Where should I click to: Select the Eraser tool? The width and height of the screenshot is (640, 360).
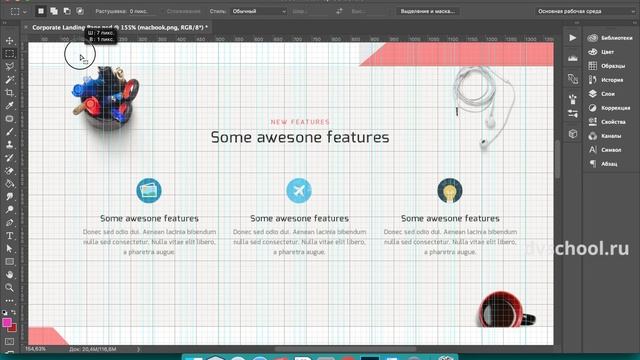pos(9,171)
